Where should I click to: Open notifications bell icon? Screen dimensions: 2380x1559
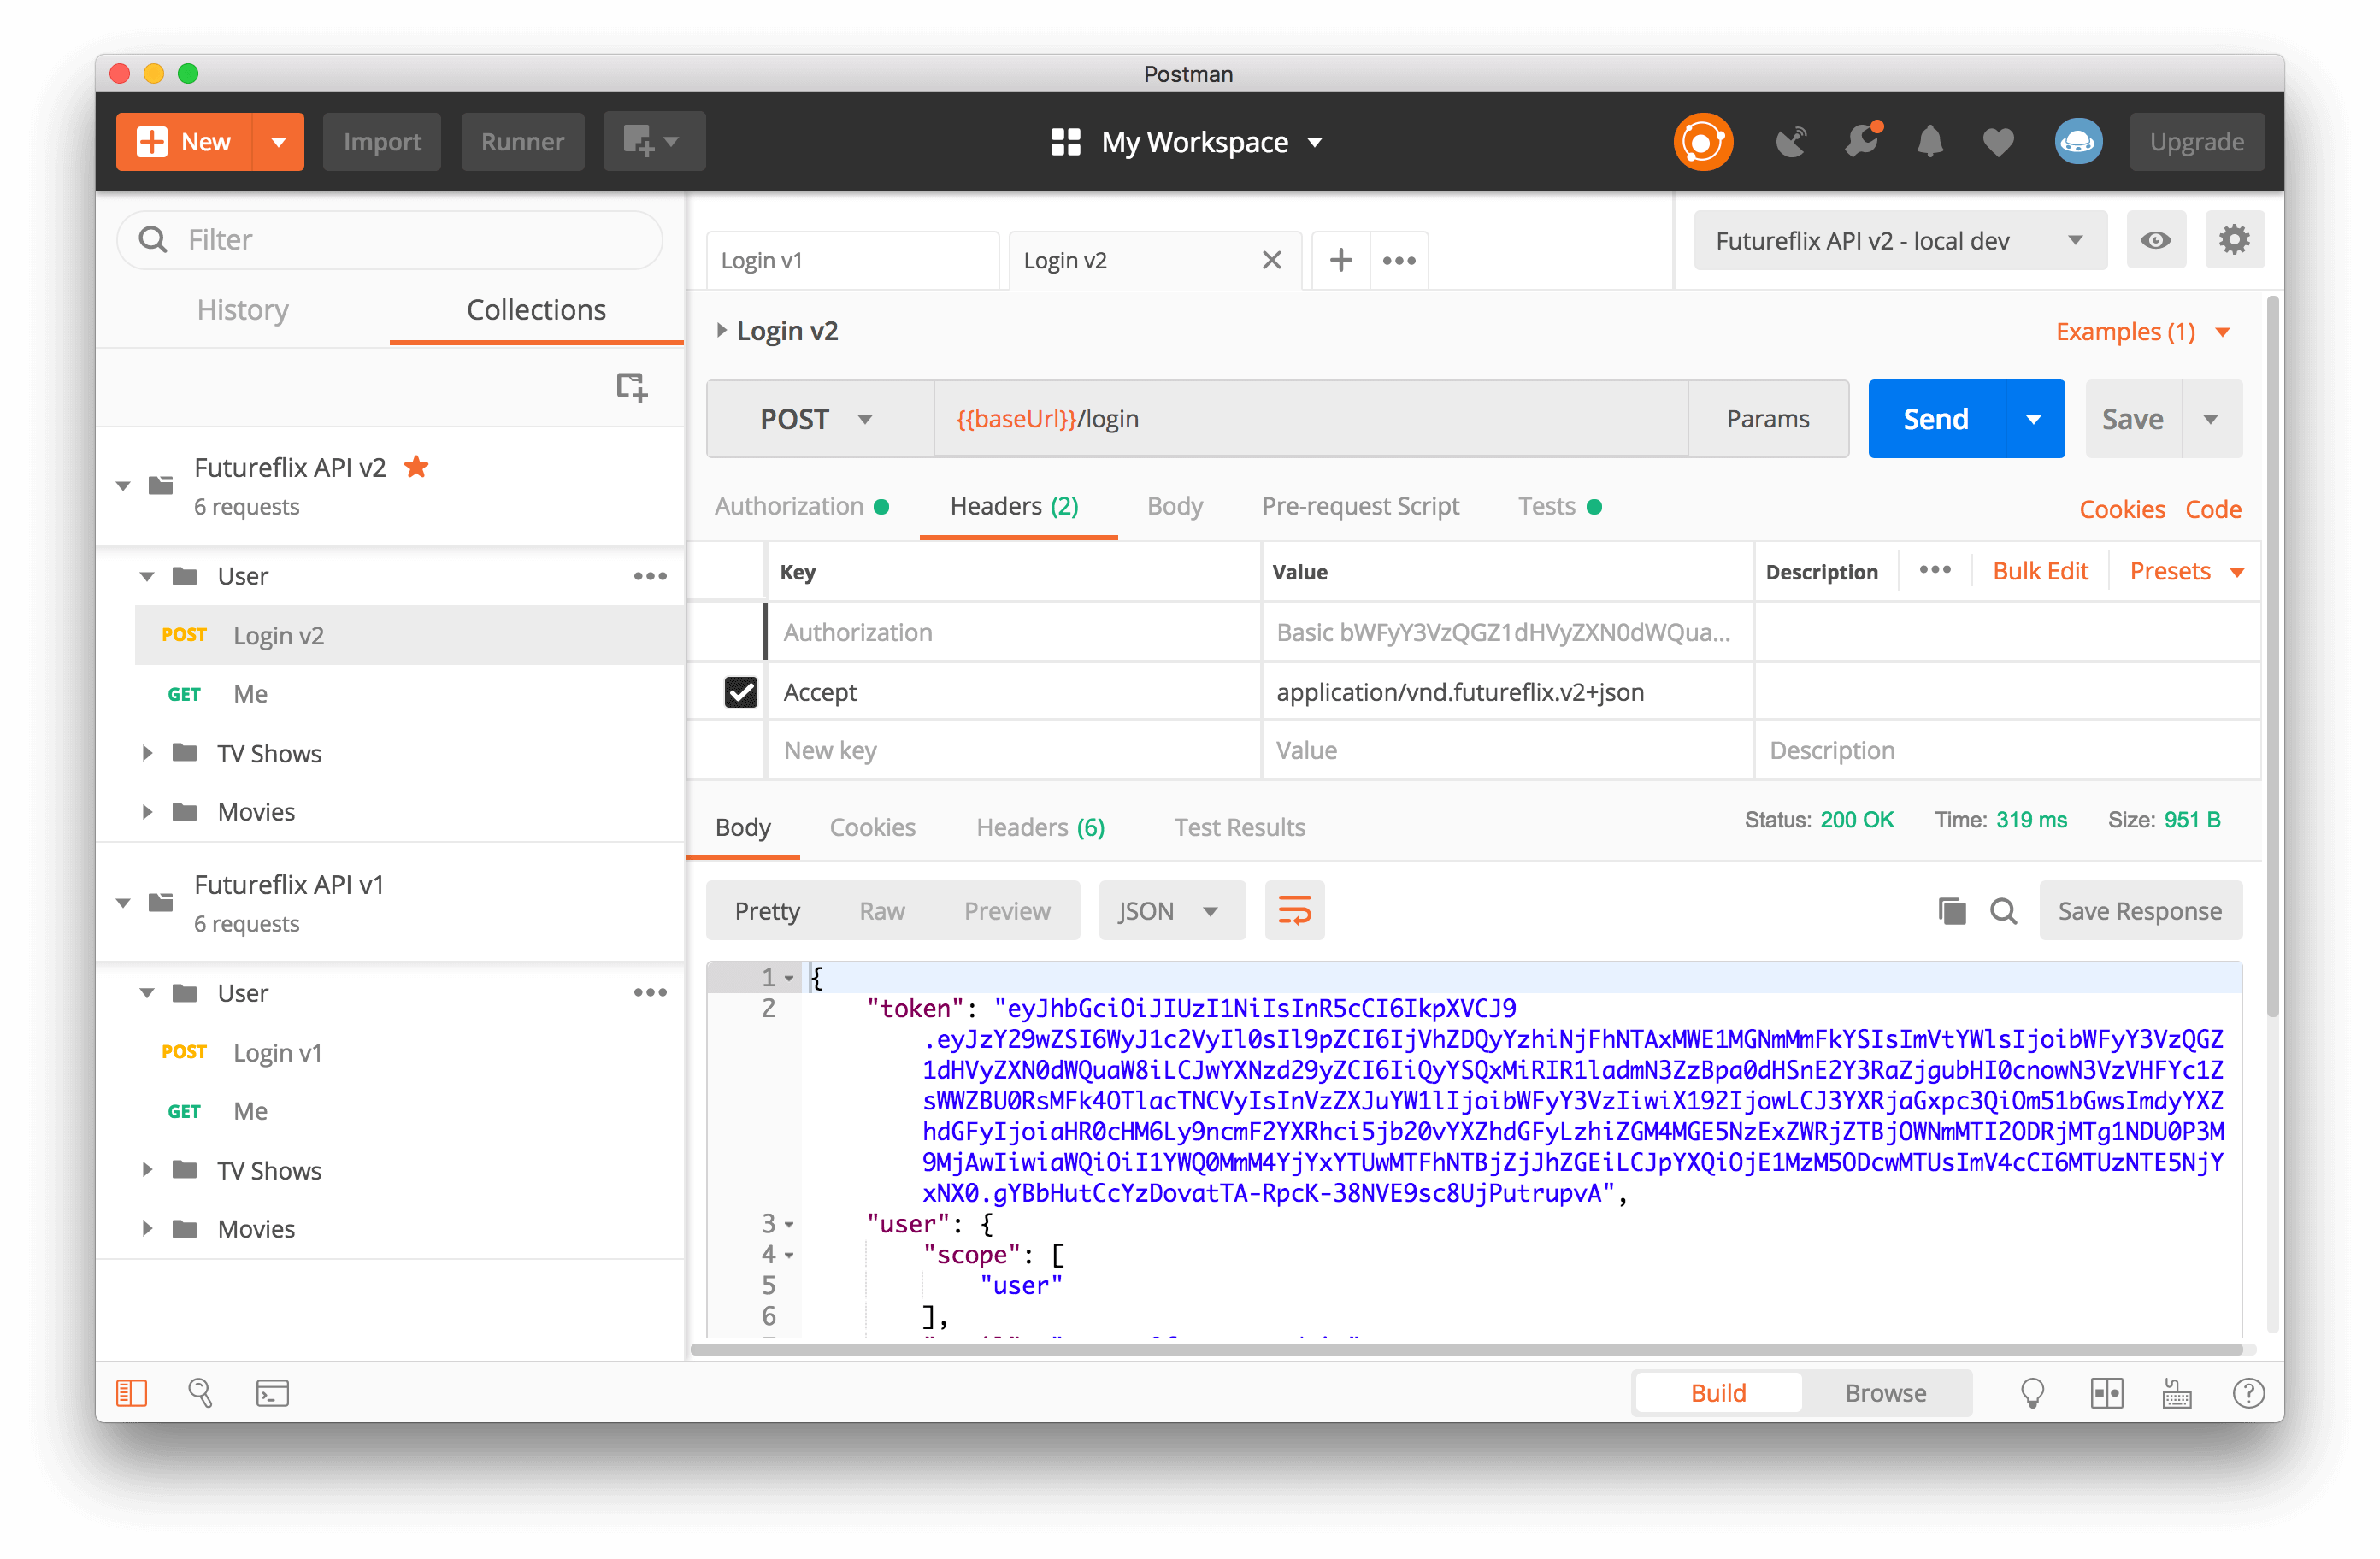point(1929,142)
